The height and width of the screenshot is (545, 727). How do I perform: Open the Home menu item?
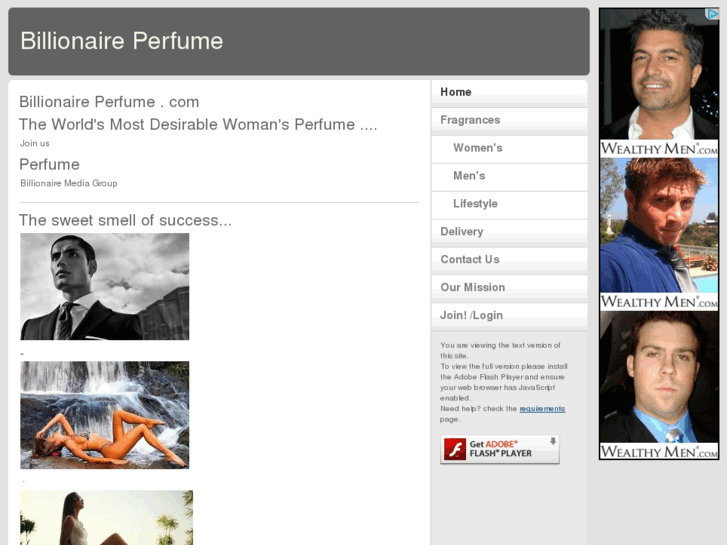[509, 92]
